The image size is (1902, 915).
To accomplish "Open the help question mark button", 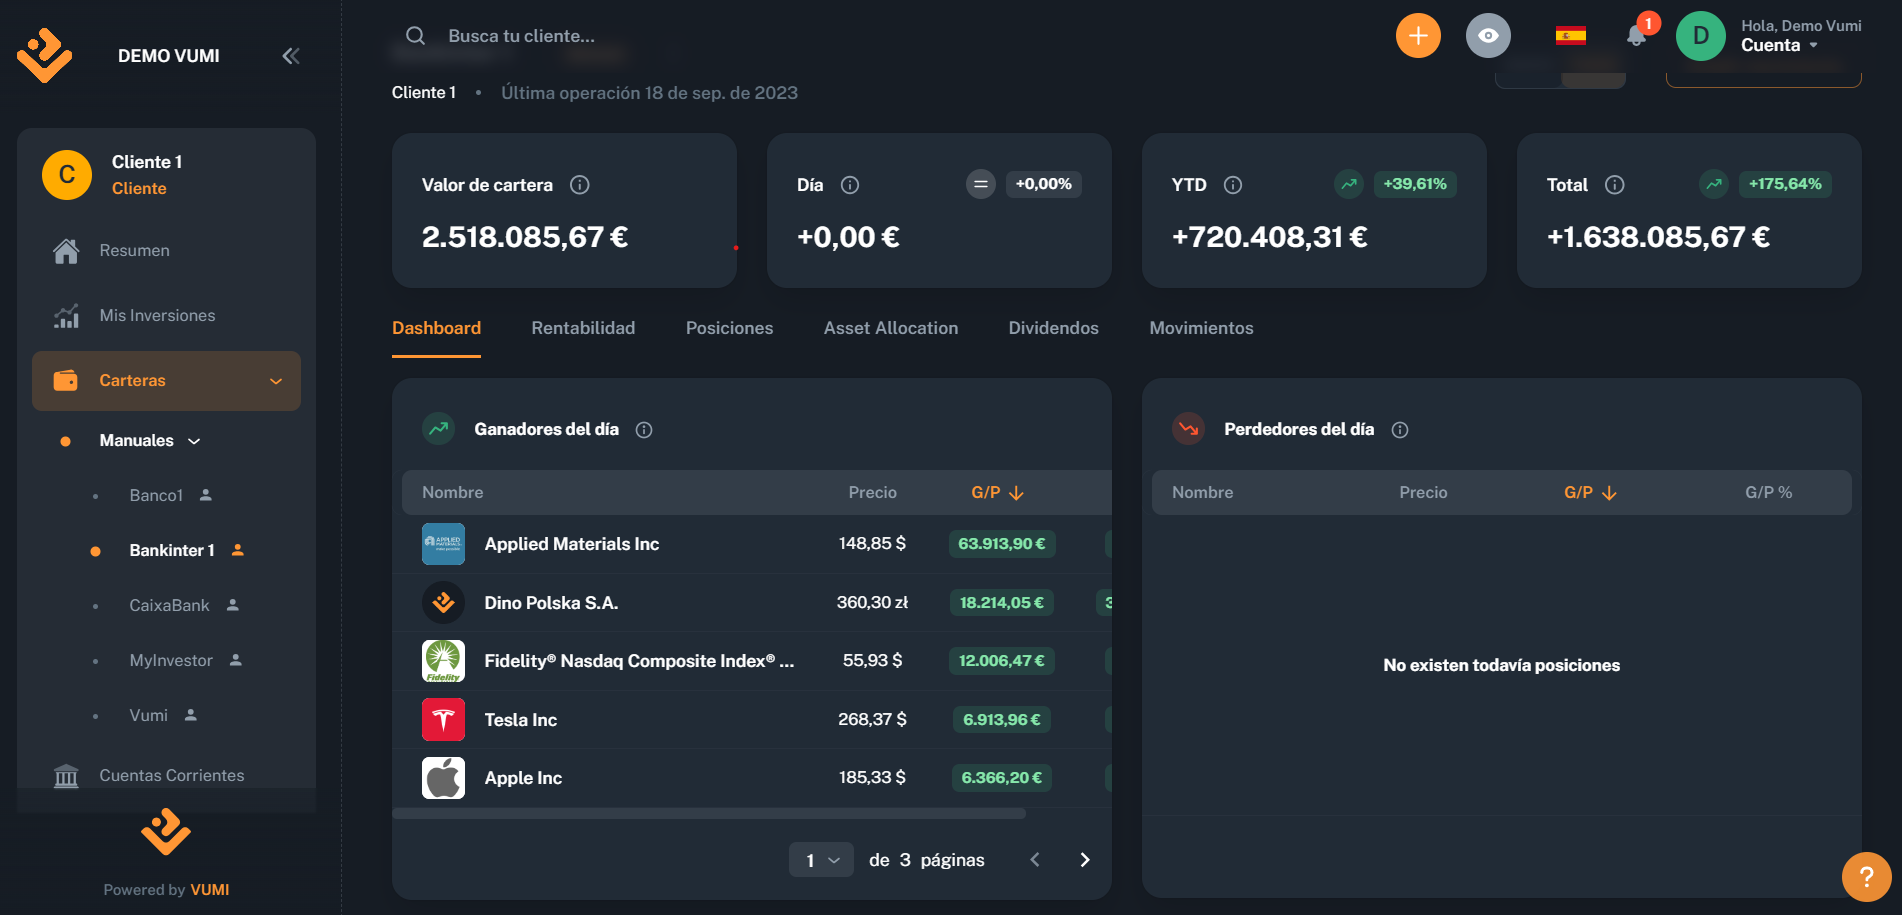I will point(1866,877).
